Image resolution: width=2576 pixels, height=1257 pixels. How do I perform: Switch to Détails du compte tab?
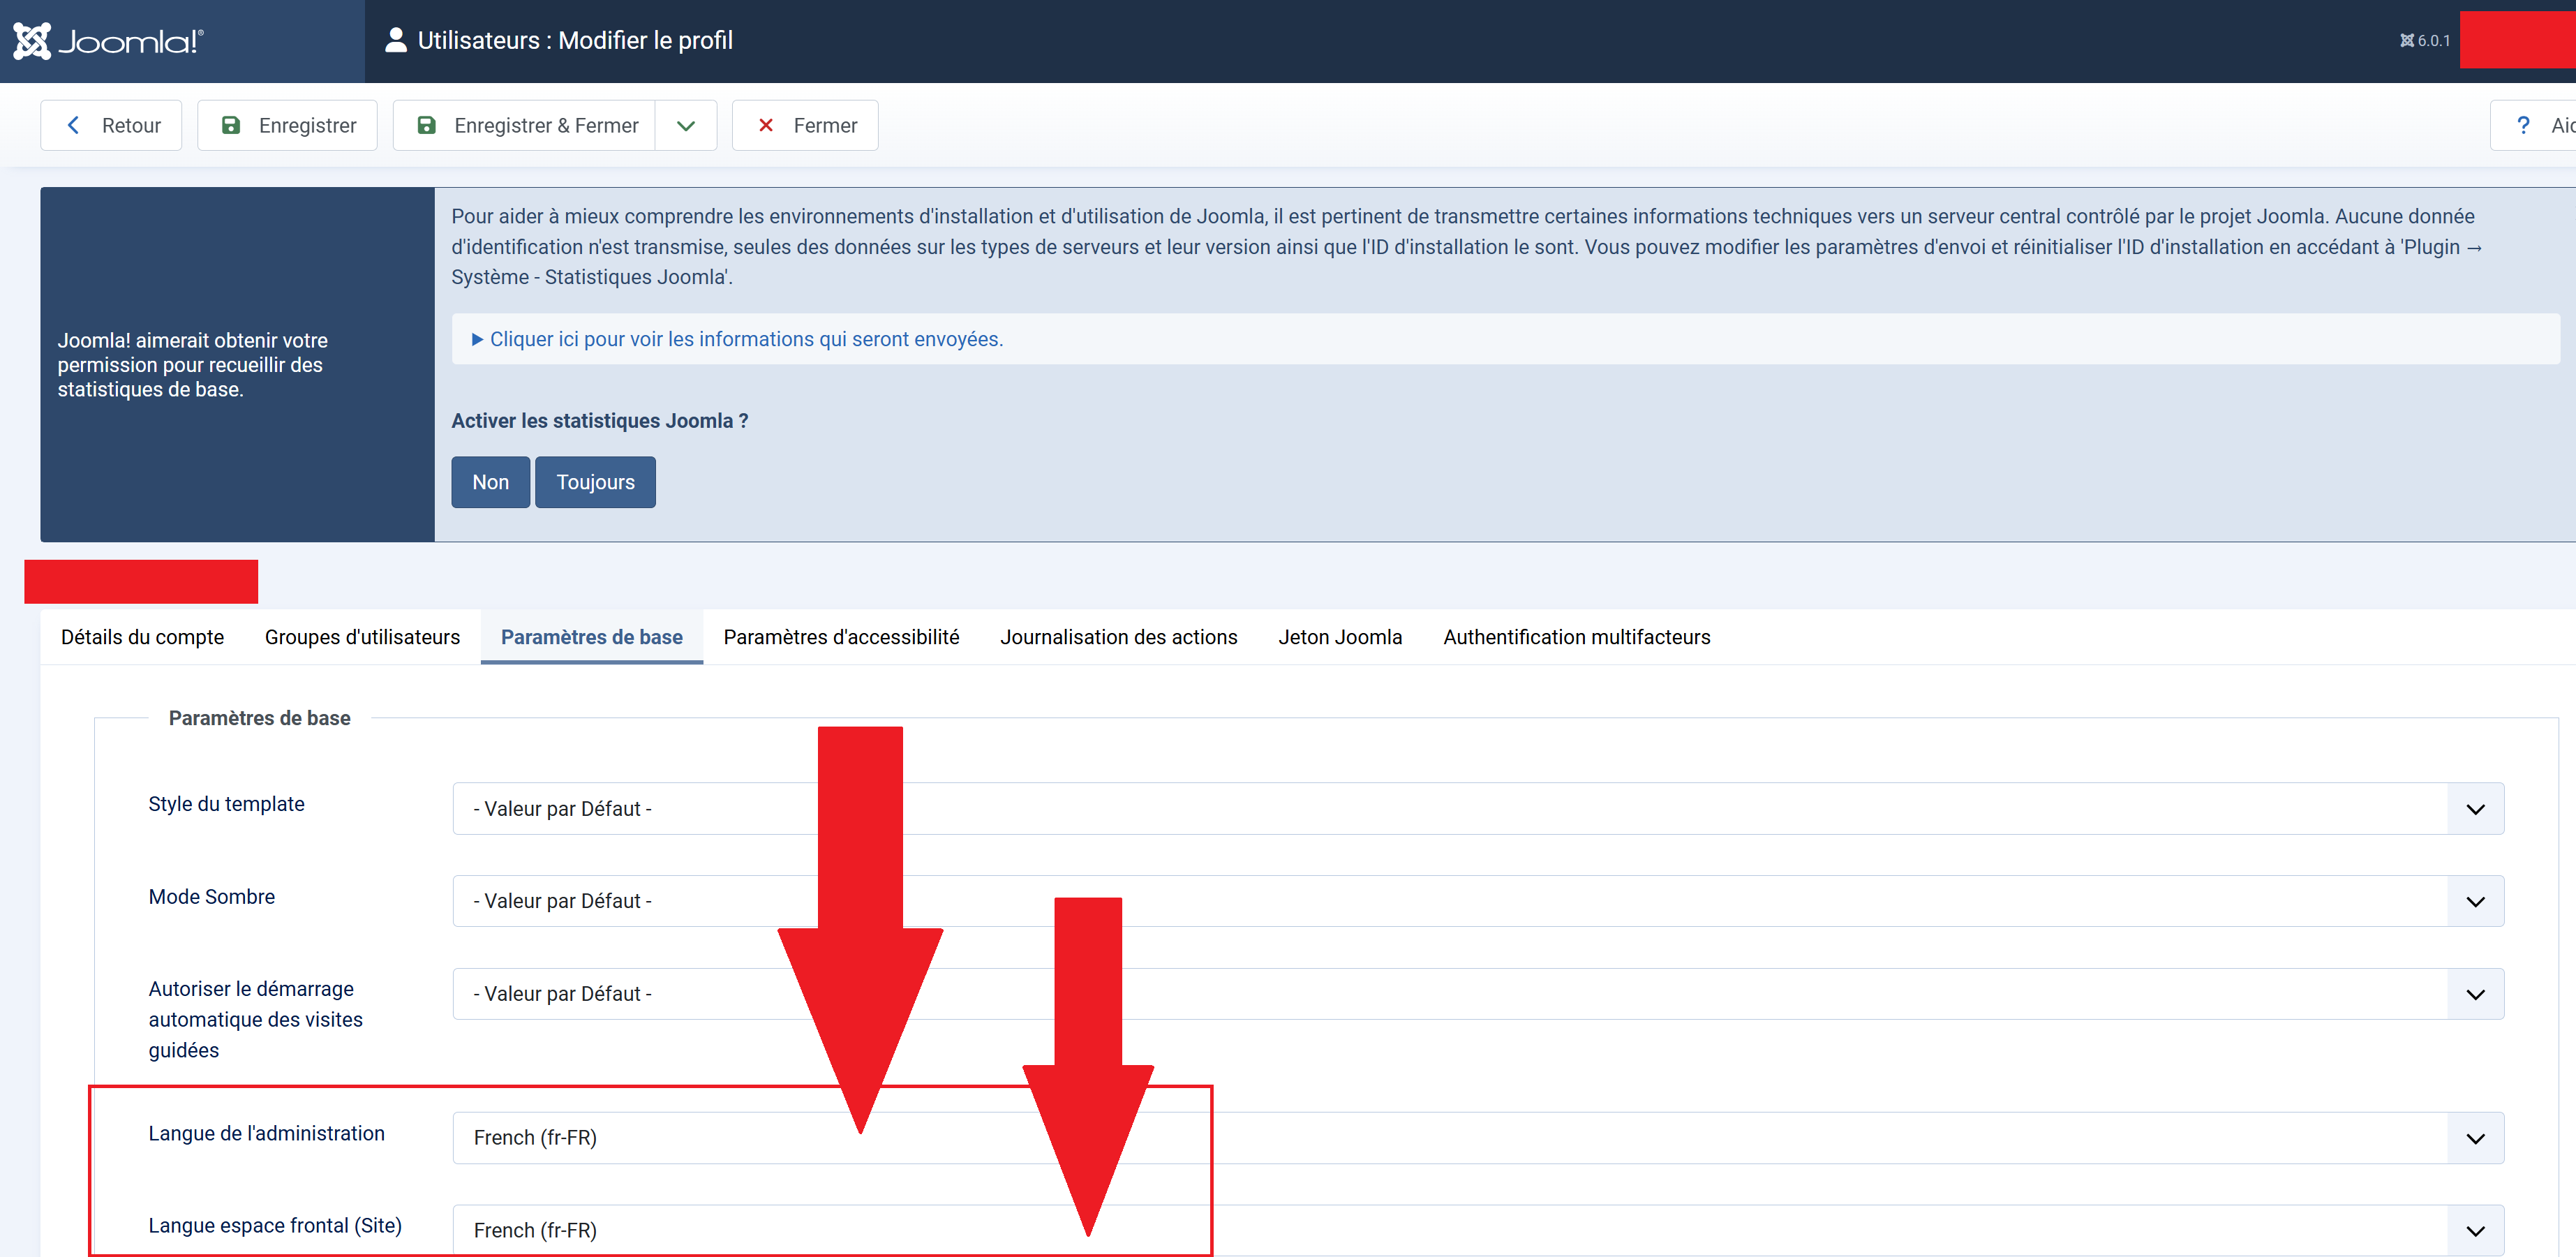pos(142,637)
